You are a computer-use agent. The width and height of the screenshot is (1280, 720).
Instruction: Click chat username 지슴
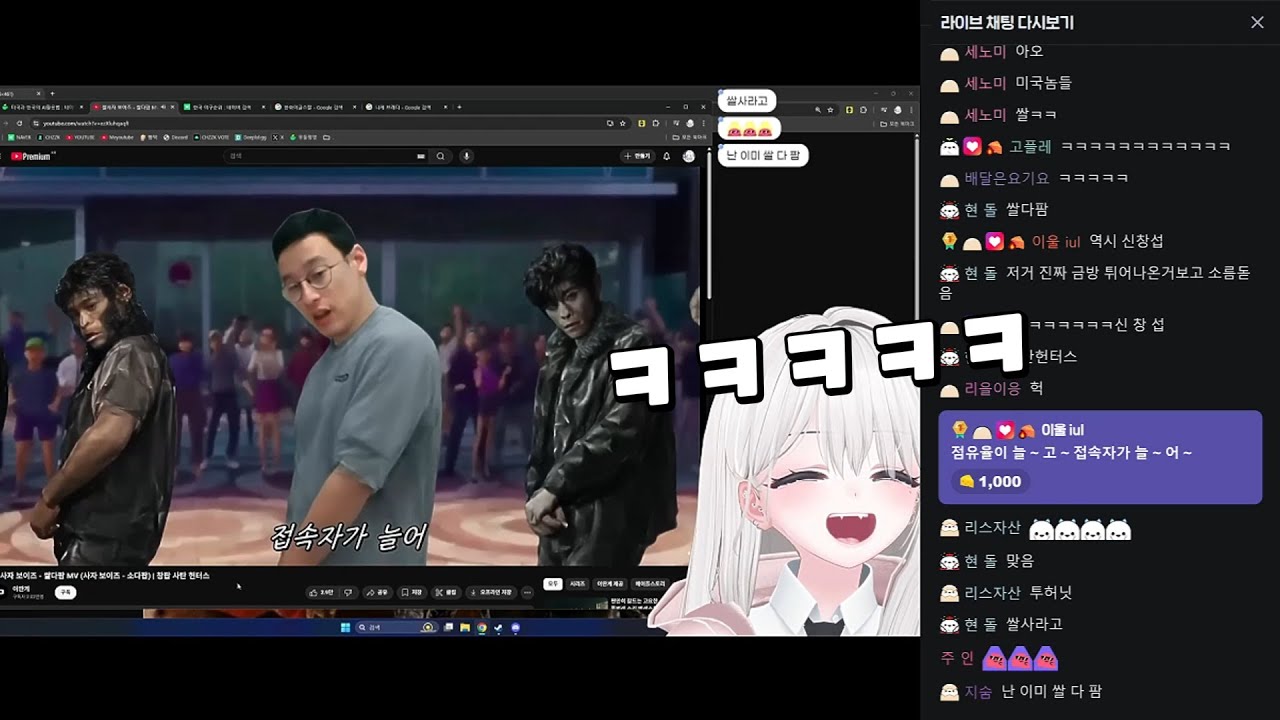click(x=978, y=691)
